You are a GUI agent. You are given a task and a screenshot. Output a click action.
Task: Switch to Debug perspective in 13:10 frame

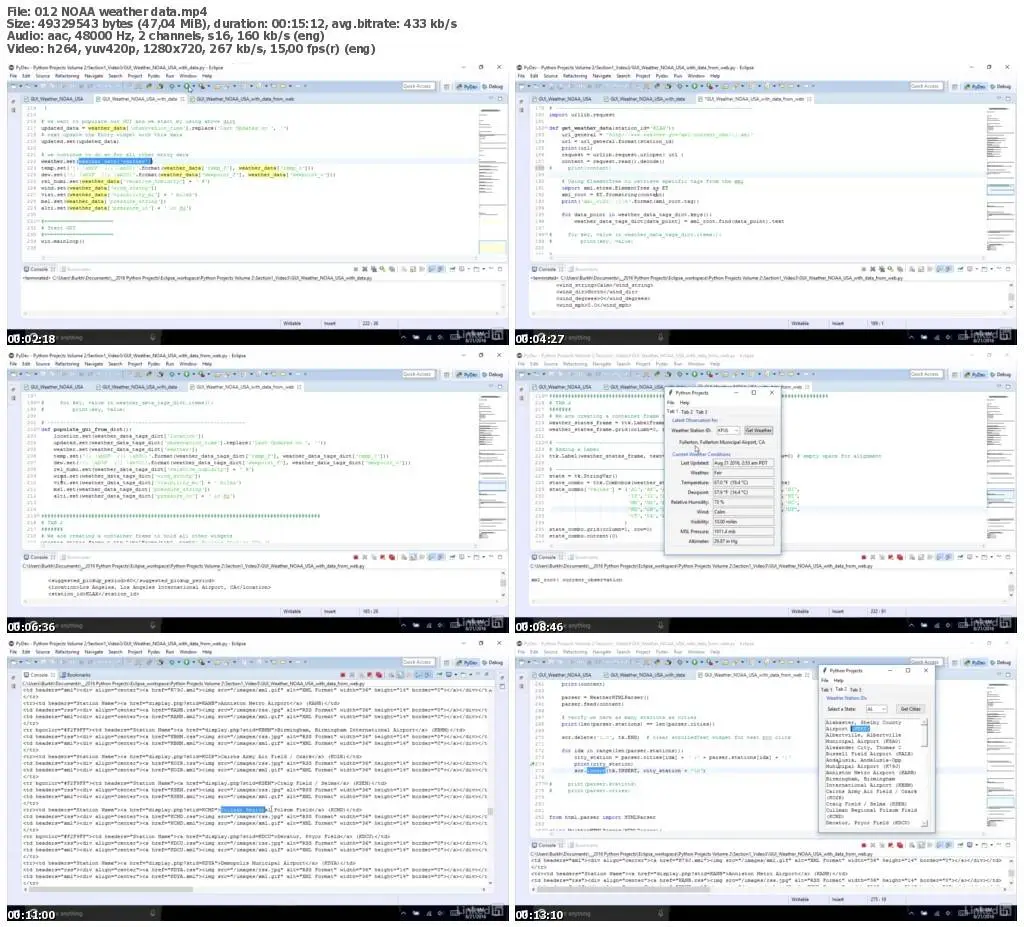pos(1000,662)
